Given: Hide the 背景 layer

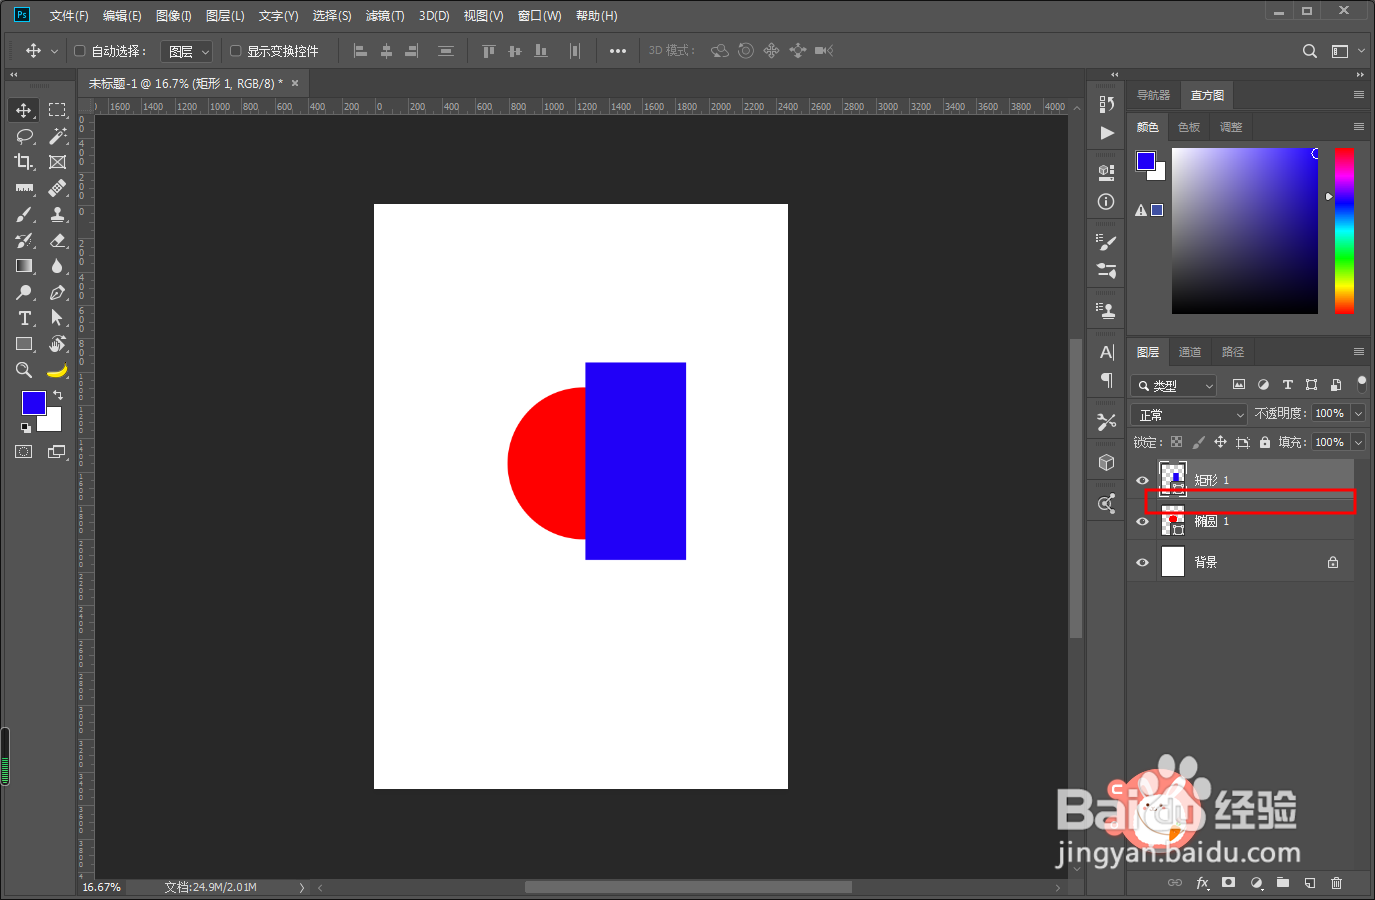Looking at the screenshot, I should (1142, 562).
